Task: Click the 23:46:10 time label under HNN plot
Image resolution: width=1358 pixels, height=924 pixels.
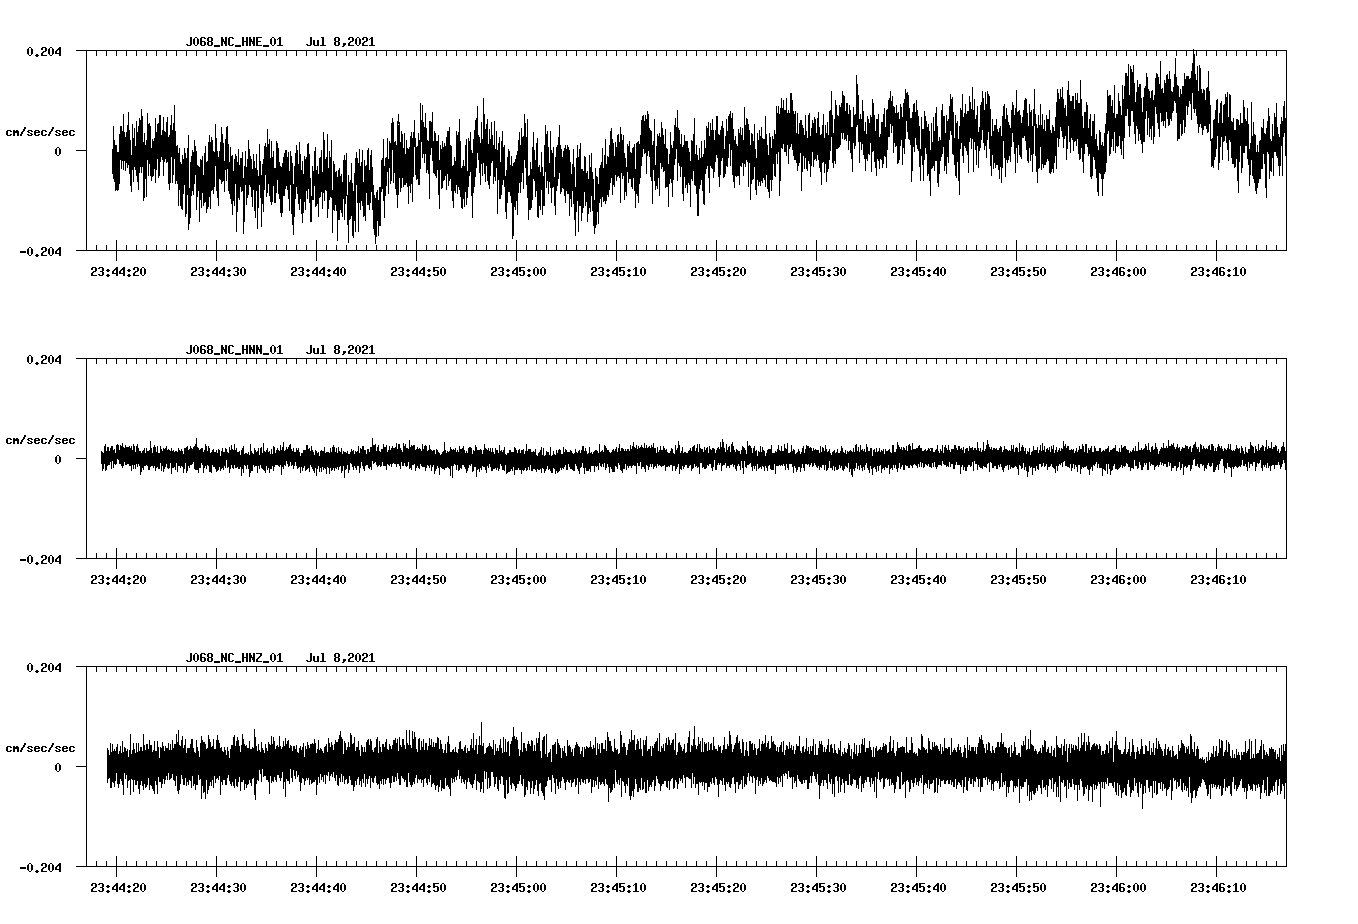Action: pyautogui.click(x=1218, y=580)
